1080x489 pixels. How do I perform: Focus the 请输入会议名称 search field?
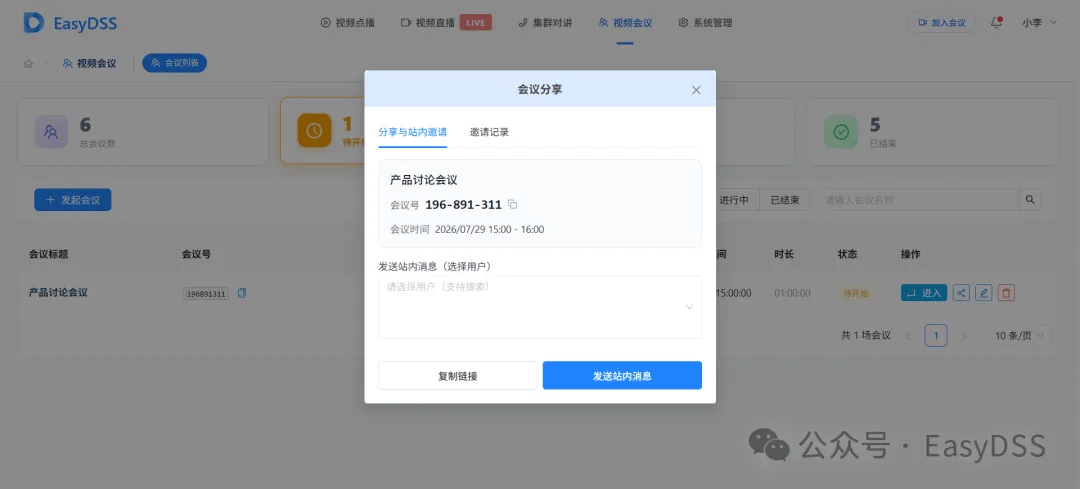point(917,200)
